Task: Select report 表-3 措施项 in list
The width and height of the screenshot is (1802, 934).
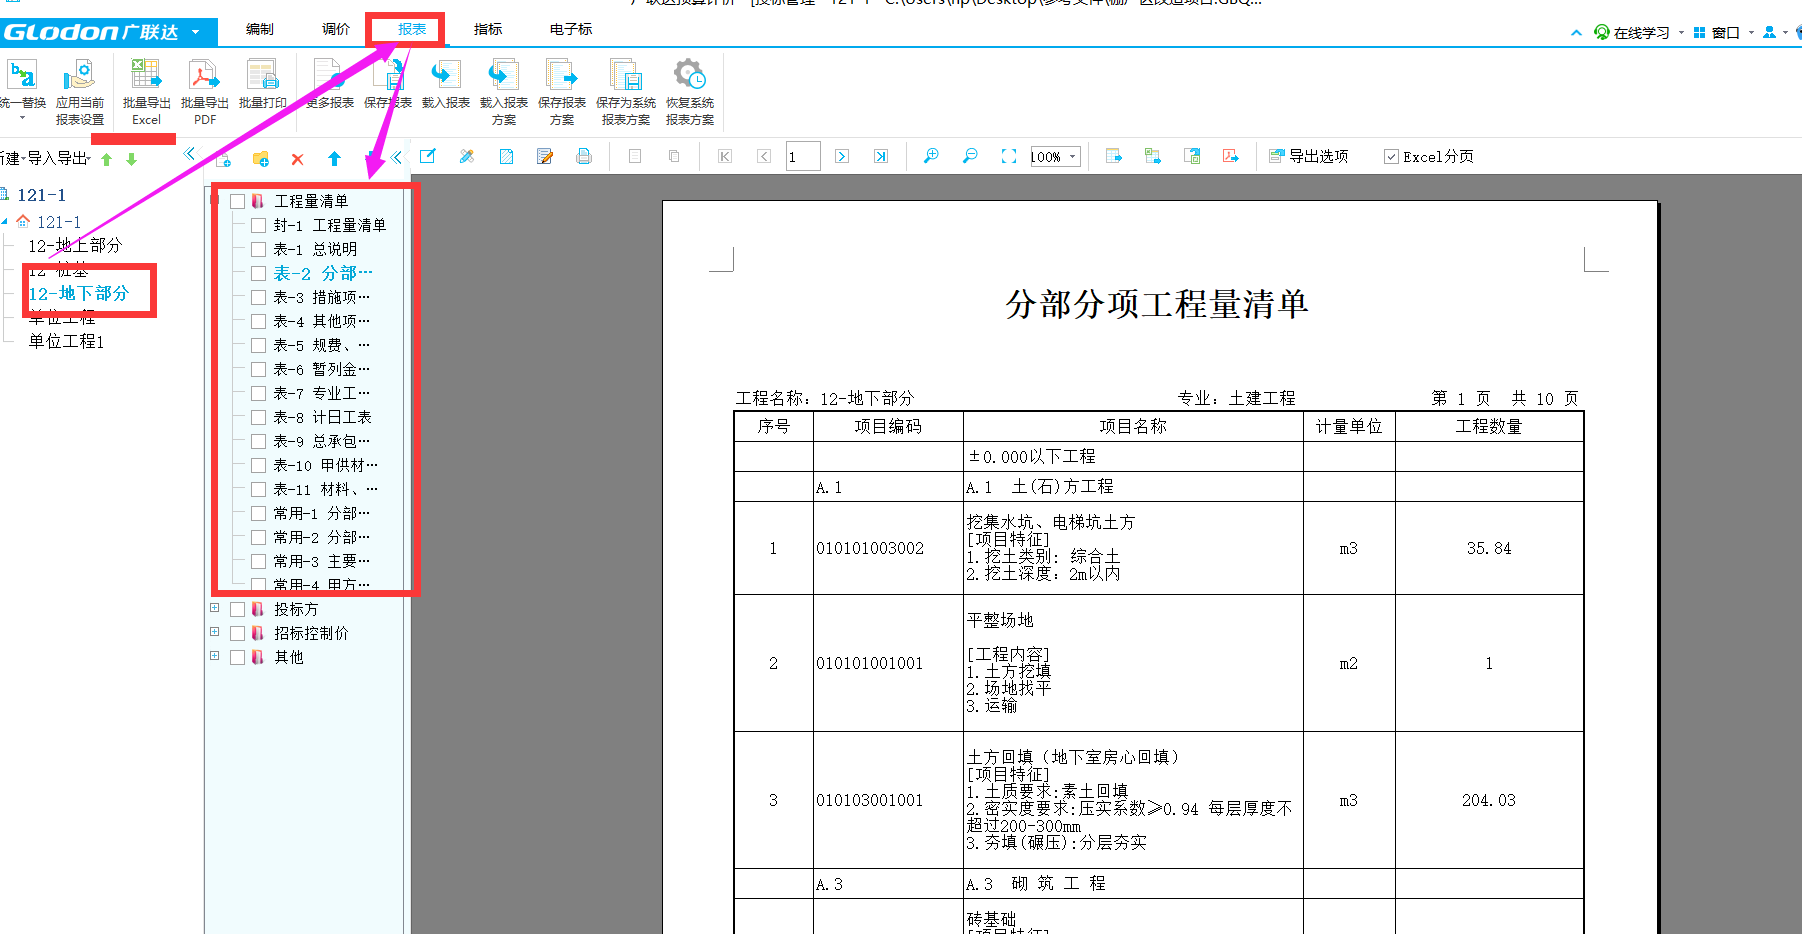Action: pyautogui.click(x=322, y=297)
